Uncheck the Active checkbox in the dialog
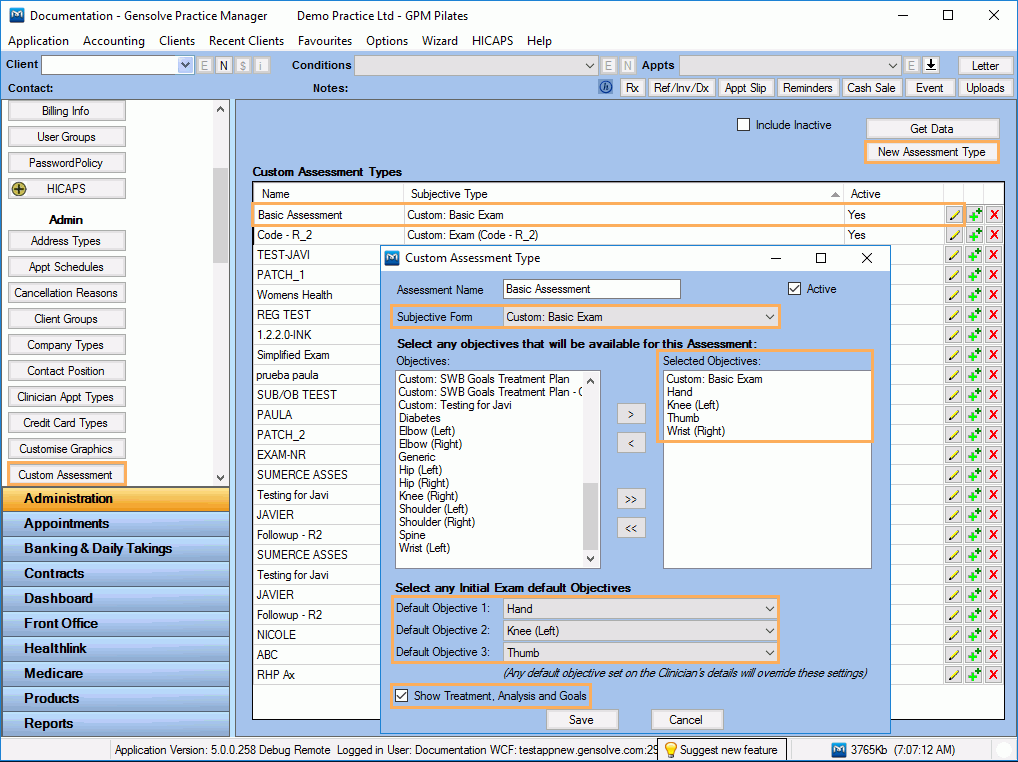 (795, 288)
